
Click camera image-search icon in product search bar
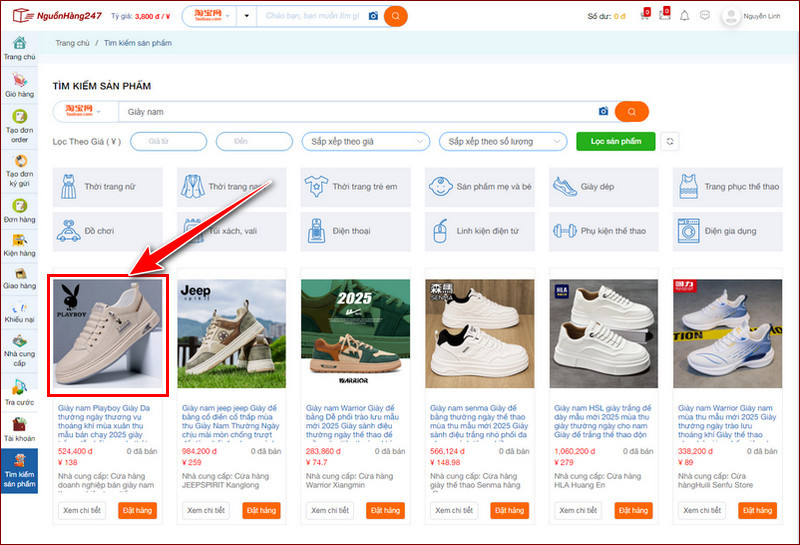coord(604,111)
